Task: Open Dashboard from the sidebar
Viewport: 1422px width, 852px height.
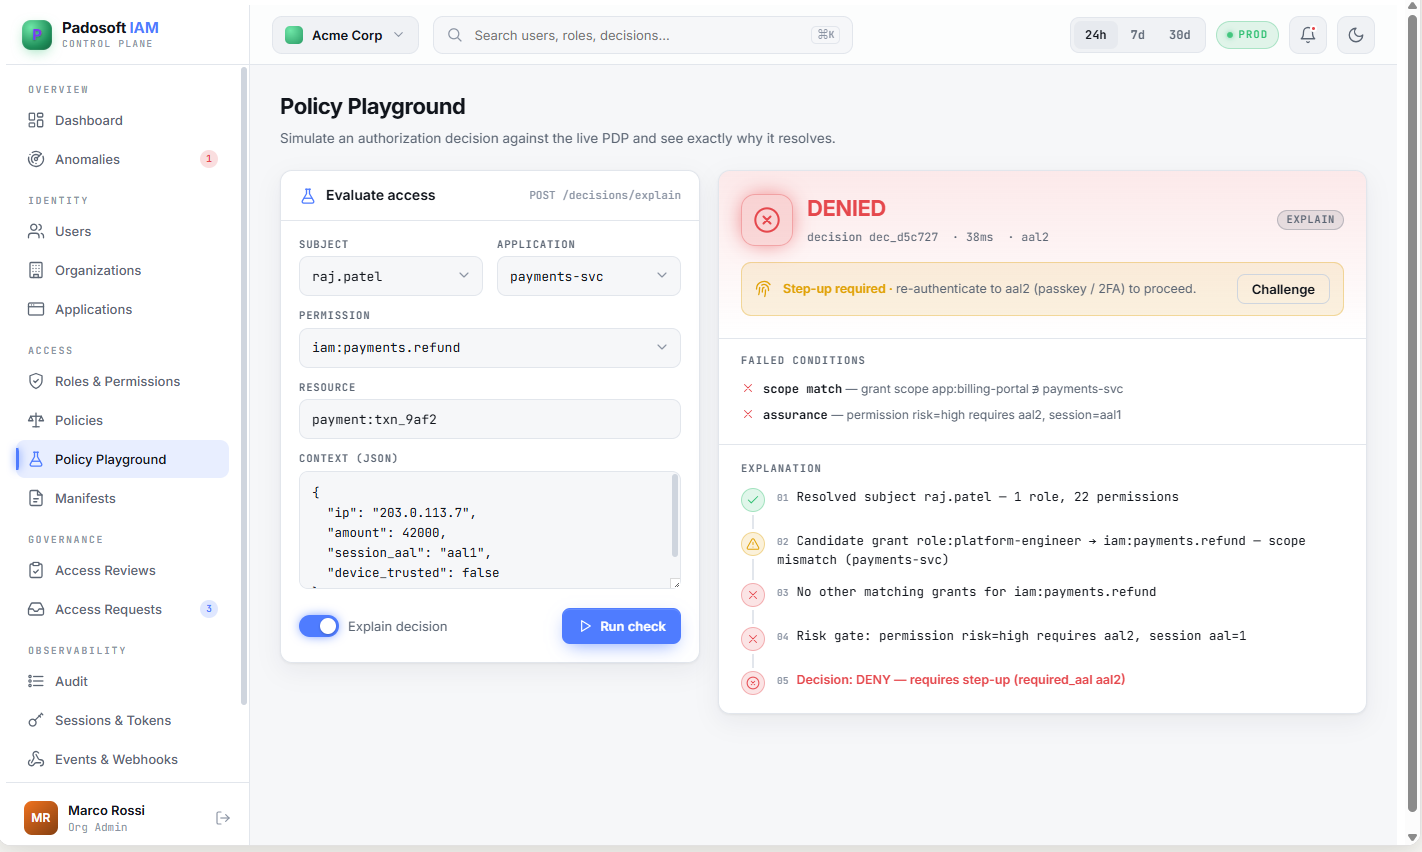Action: (x=122, y=120)
